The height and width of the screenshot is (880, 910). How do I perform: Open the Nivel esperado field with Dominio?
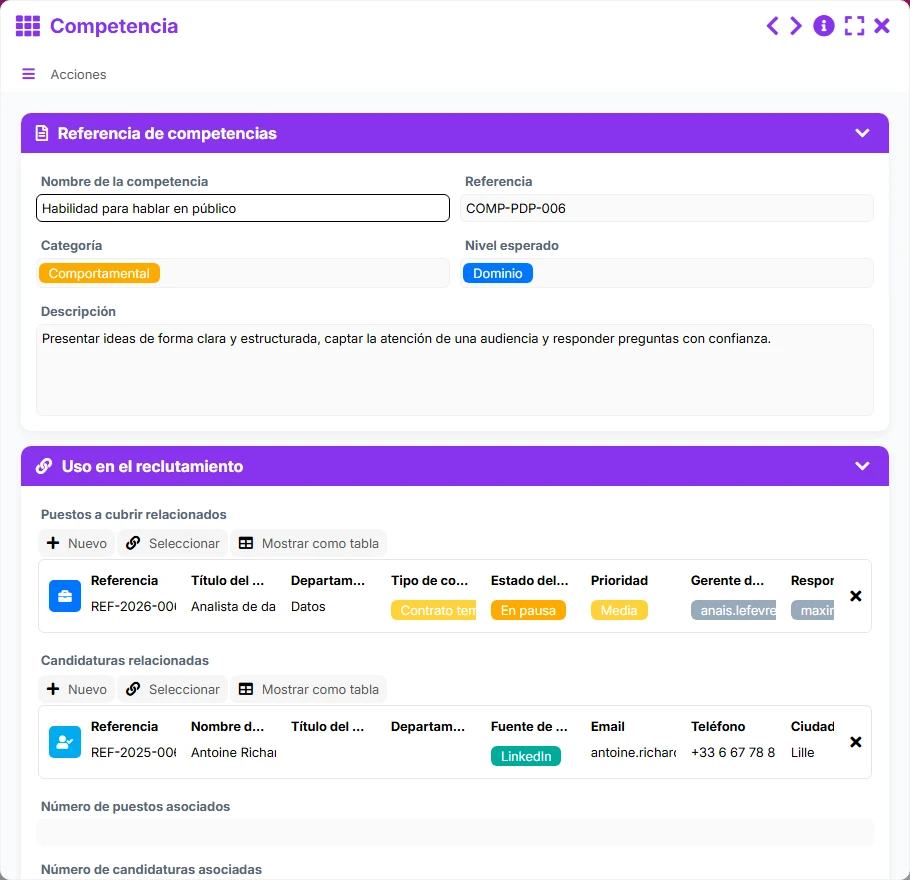[x=667, y=273]
